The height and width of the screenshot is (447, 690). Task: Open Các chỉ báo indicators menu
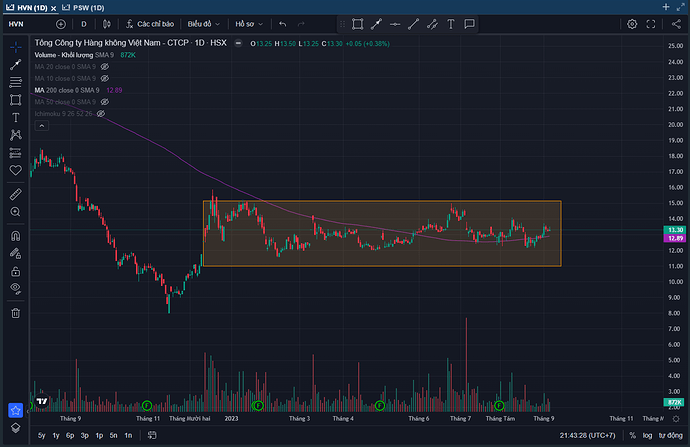(150, 24)
